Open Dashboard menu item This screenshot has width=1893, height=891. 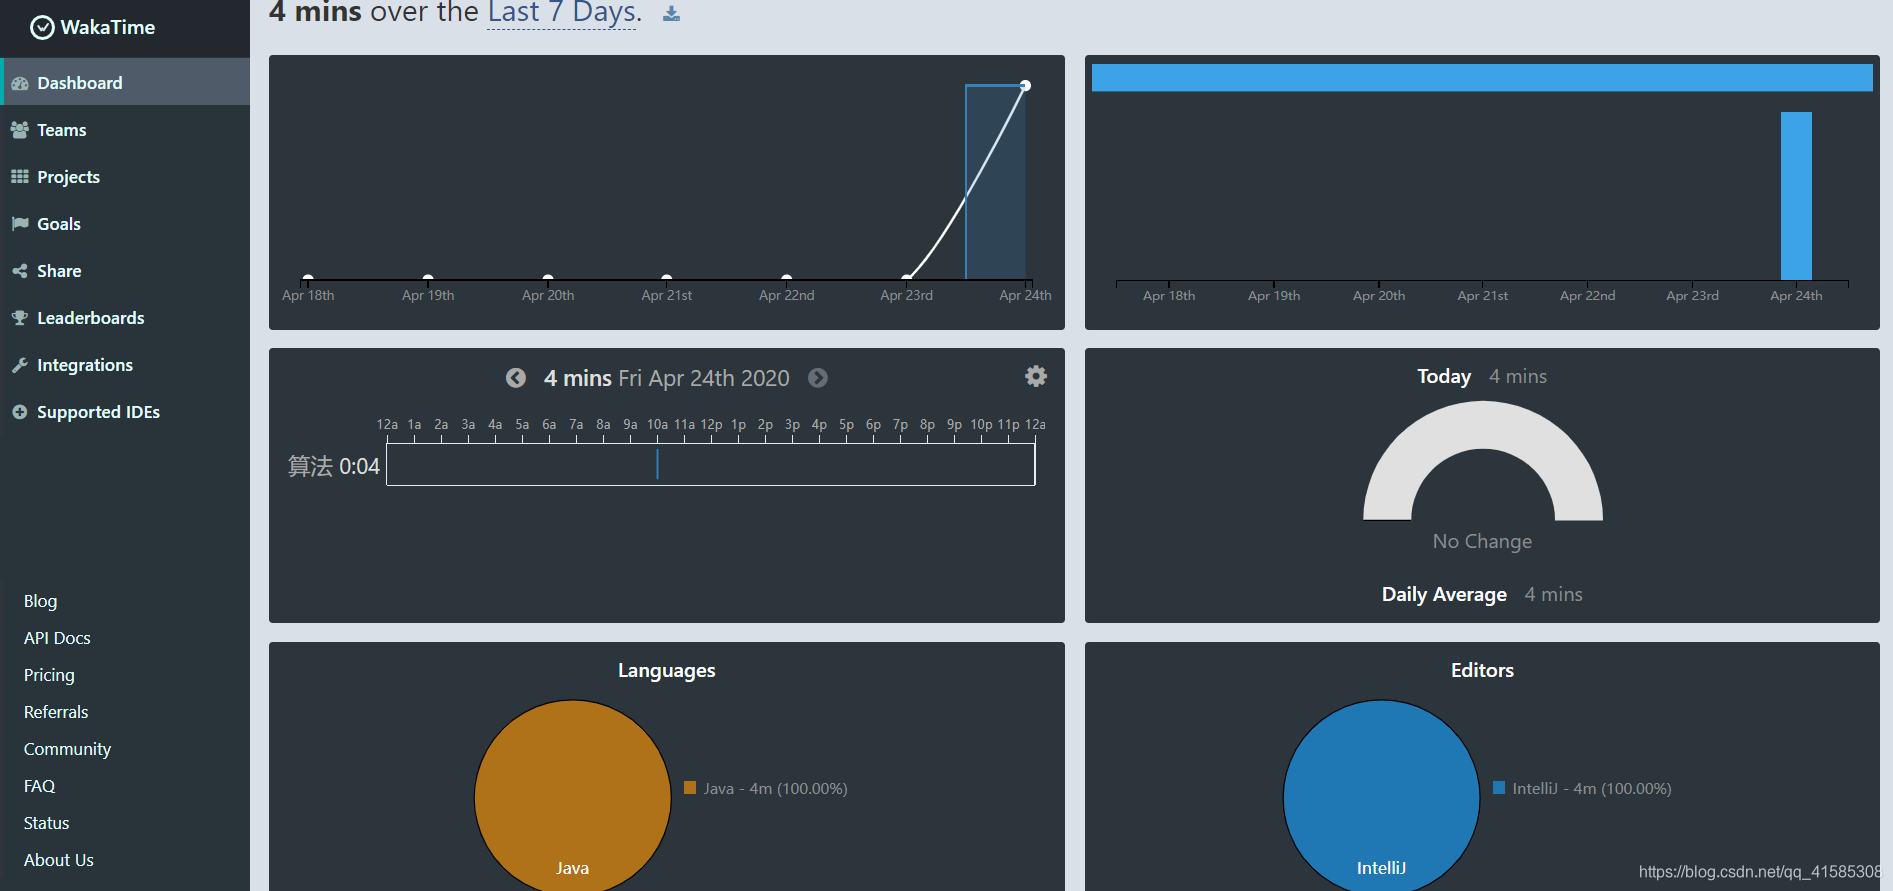(x=125, y=82)
